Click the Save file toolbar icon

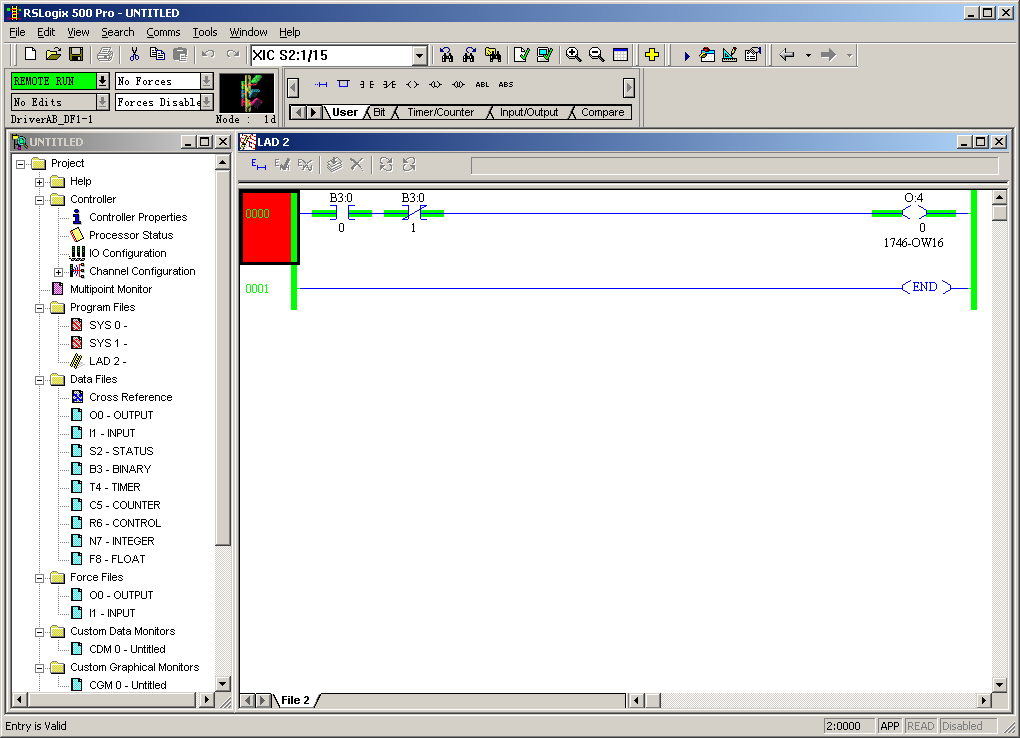click(75, 55)
